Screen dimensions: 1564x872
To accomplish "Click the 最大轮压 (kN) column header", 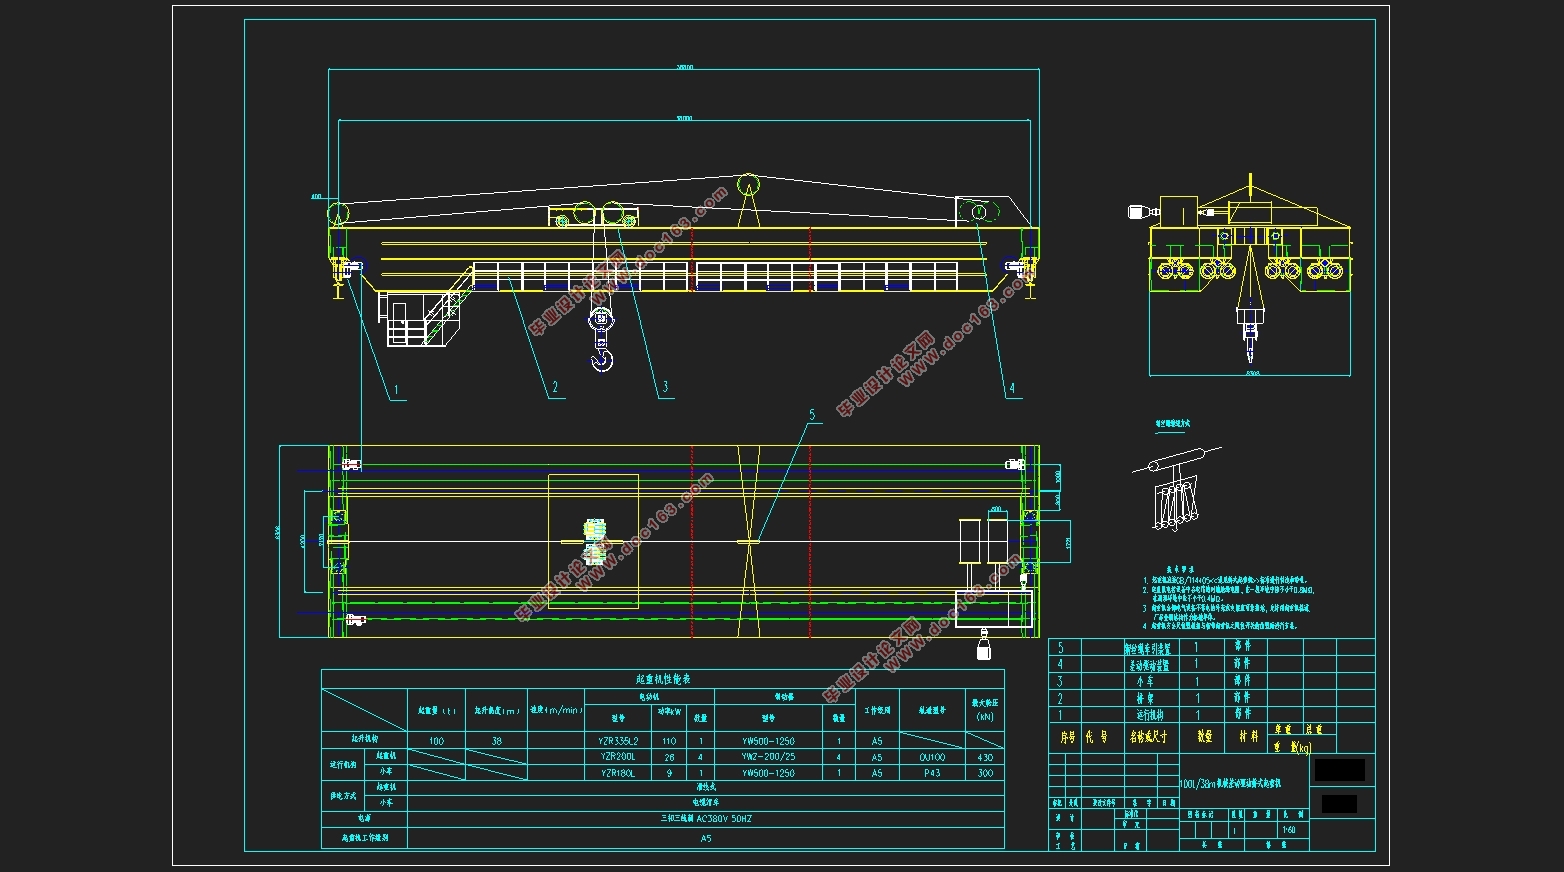I will (x=985, y=709).
